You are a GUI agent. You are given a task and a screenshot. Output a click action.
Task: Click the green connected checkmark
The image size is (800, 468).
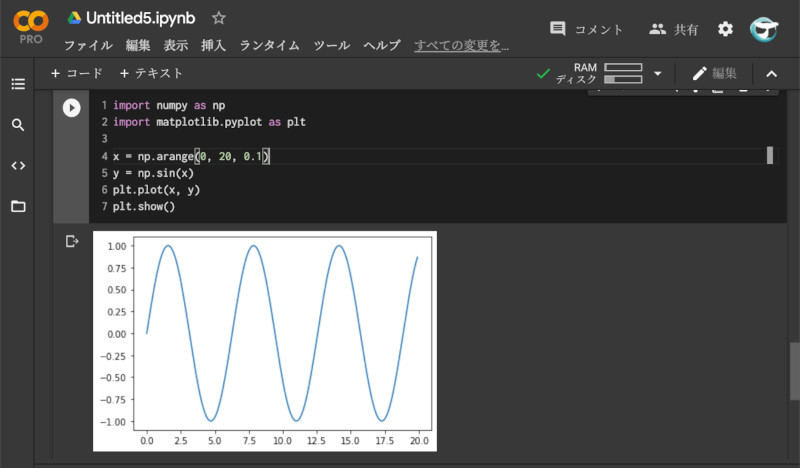click(x=543, y=74)
